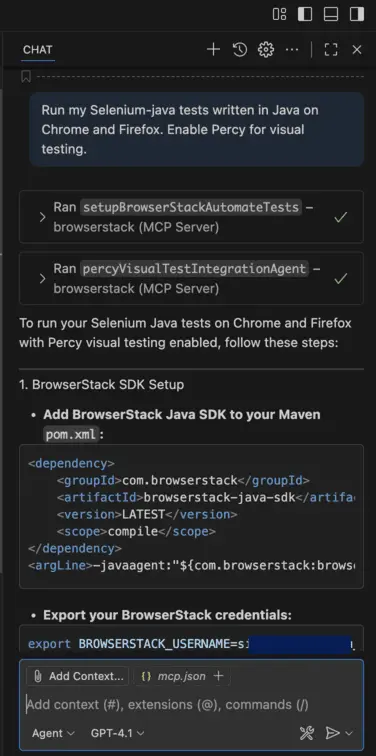Open the GPT-4.1 model dropdown
Viewport: 376px width, 756px height.
118,733
